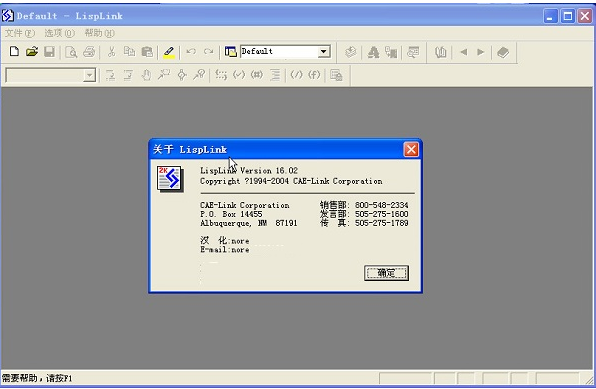Click the 确定 button in dialog
This screenshot has height=389, width=596.
(x=386, y=273)
